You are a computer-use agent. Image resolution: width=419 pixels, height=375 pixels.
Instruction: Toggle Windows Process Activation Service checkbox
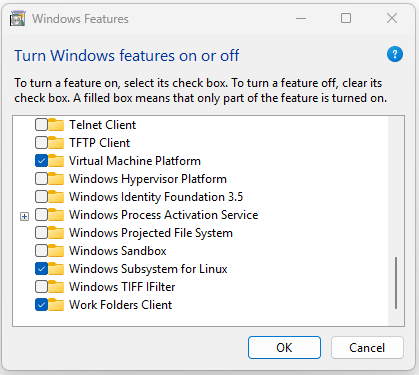(x=41, y=215)
